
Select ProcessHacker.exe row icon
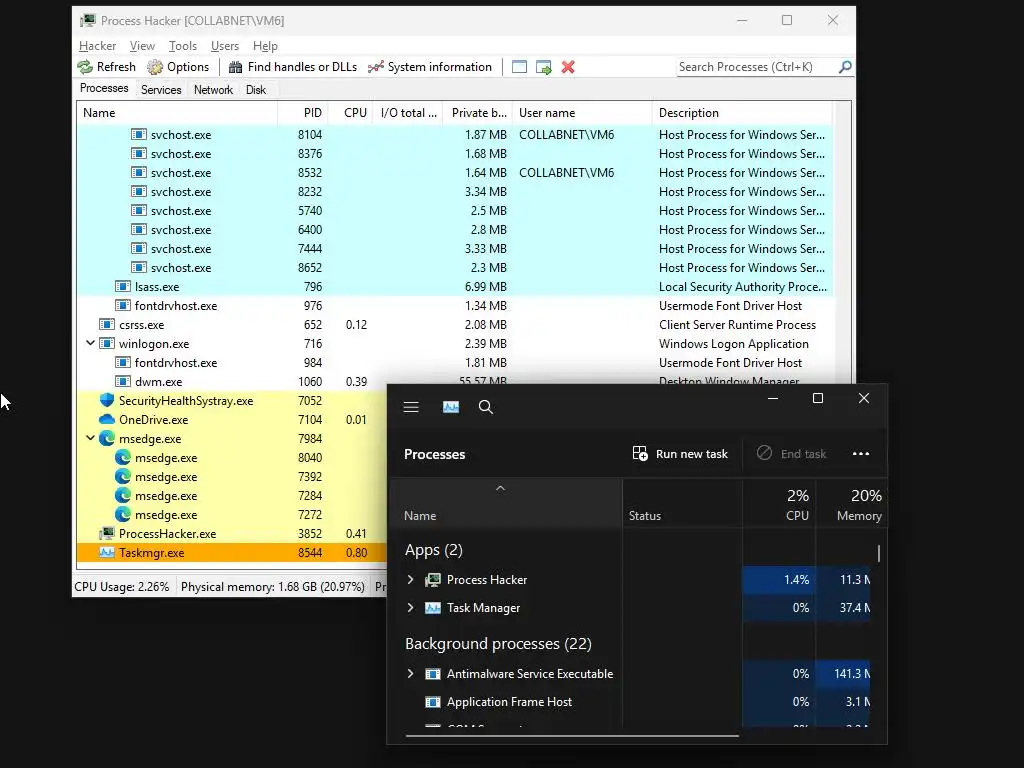[x=106, y=534]
